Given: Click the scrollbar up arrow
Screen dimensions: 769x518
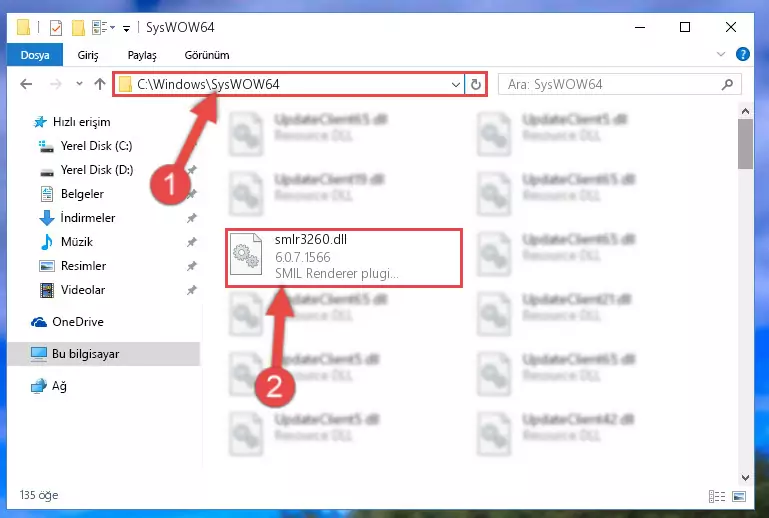Looking at the screenshot, I should coord(745,111).
